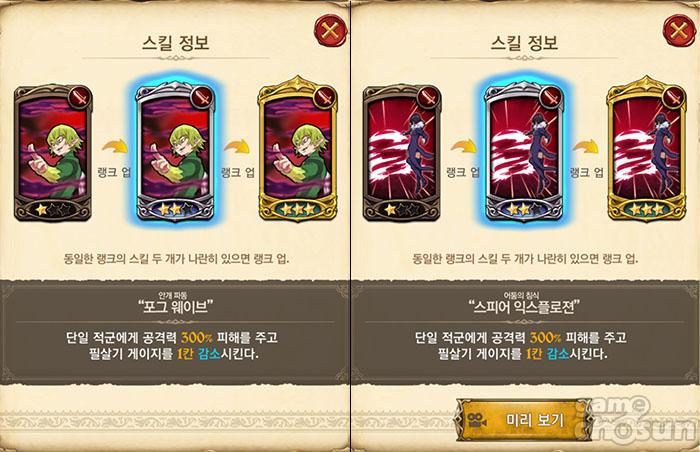Click the 미리 보기 preview button
Screen dimensions: 700x452
(x=524, y=420)
